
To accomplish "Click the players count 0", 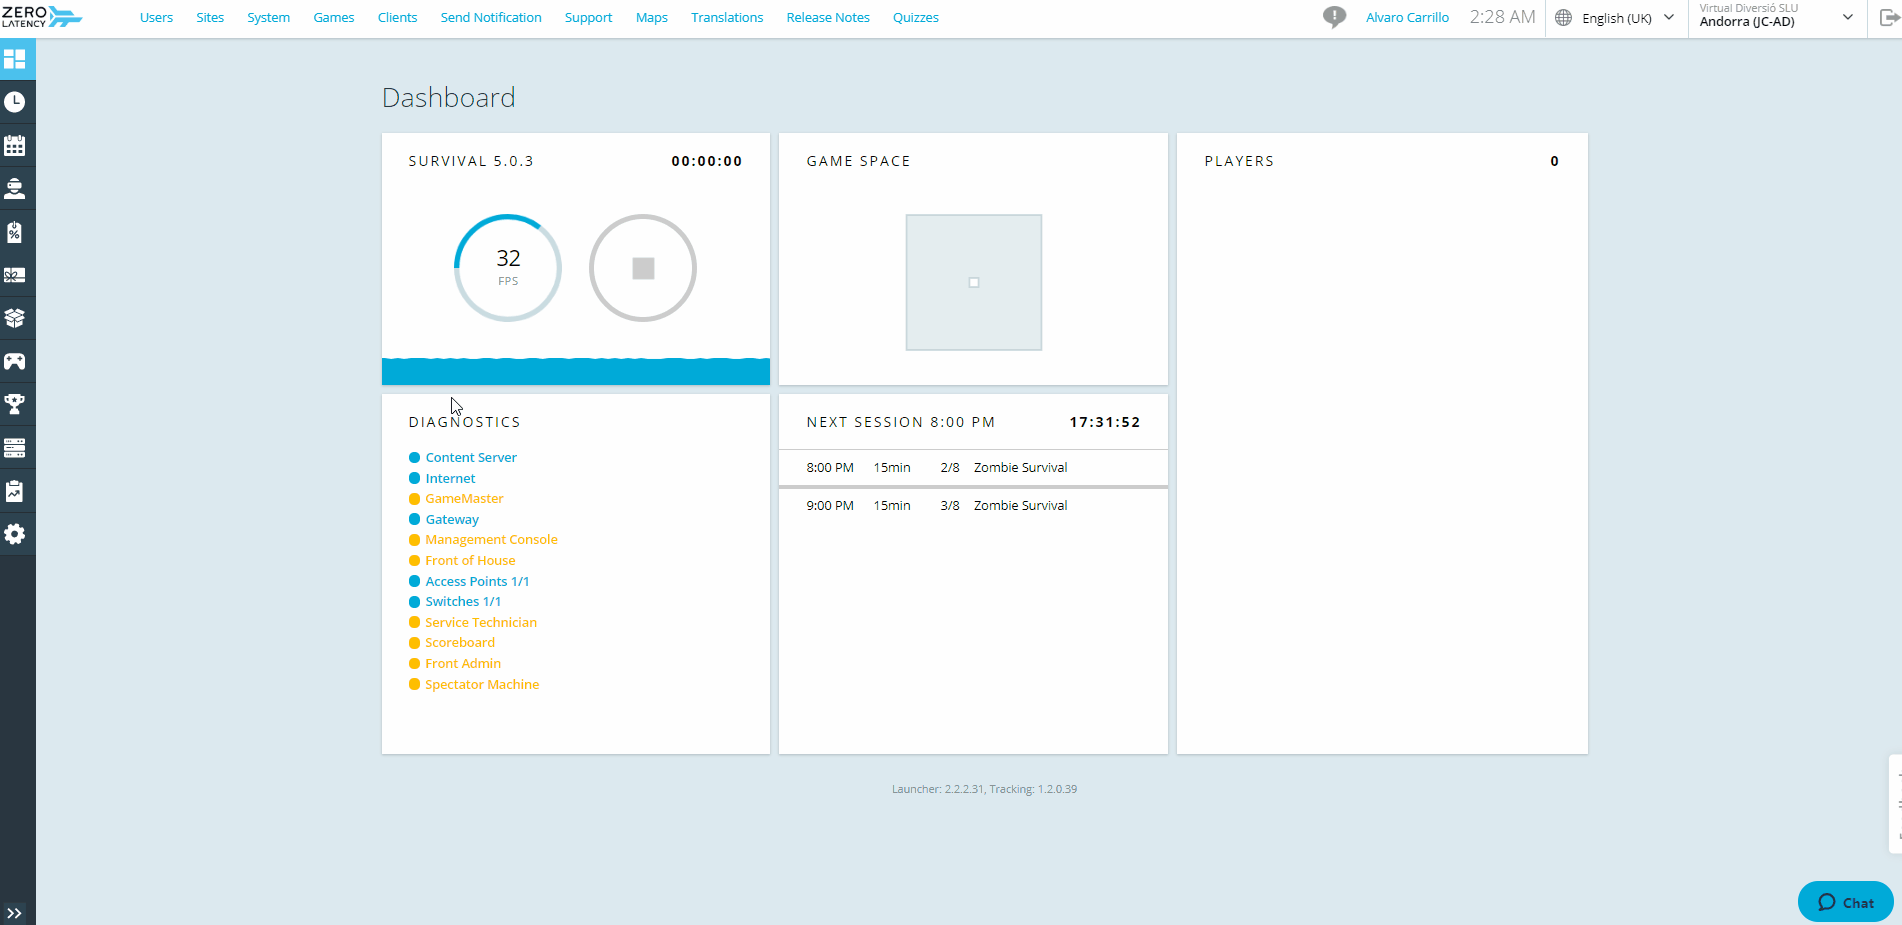I will pyautogui.click(x=1554, y=161).
